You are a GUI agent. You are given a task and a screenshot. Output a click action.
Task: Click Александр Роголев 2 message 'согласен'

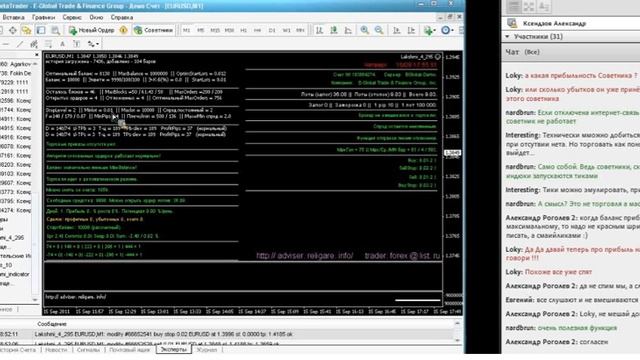click(x=593, y=342)
